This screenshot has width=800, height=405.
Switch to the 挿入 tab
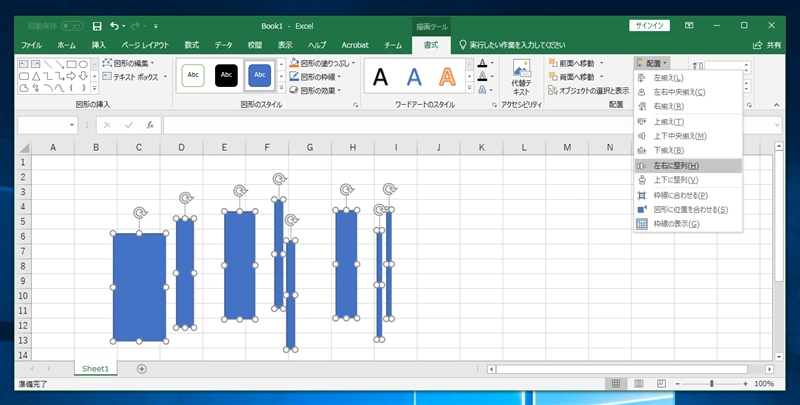pyautogui.click(x=99, y=45)
